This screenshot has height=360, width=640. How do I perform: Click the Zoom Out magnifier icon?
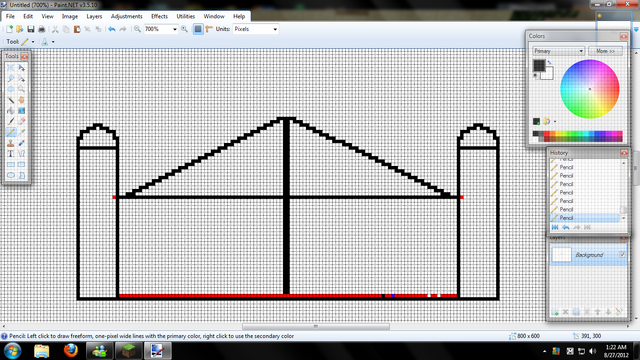137,29
